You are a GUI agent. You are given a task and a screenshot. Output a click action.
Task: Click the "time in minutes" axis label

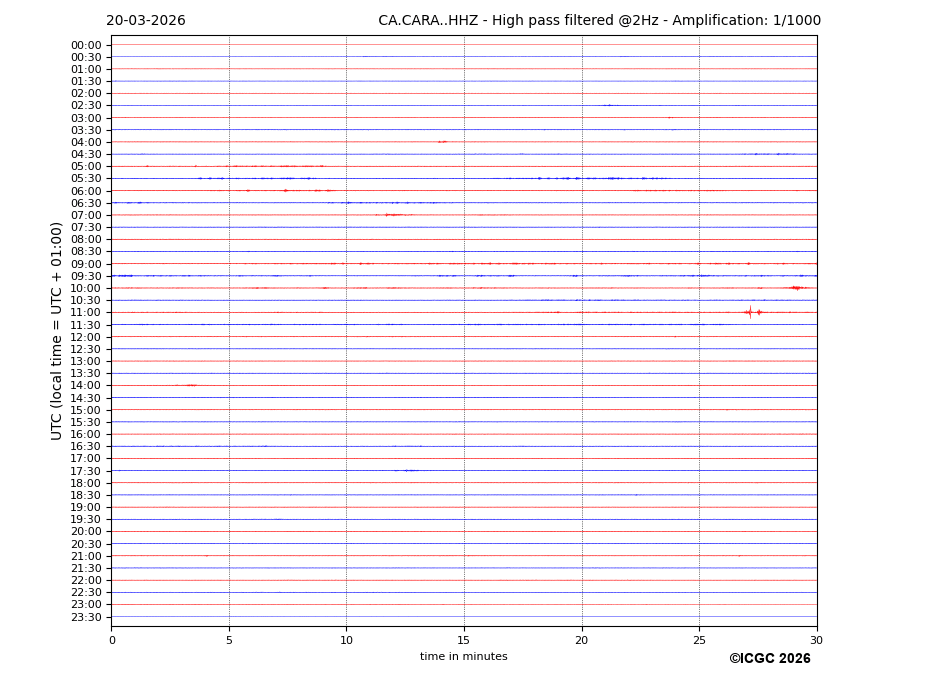point(463,657)
